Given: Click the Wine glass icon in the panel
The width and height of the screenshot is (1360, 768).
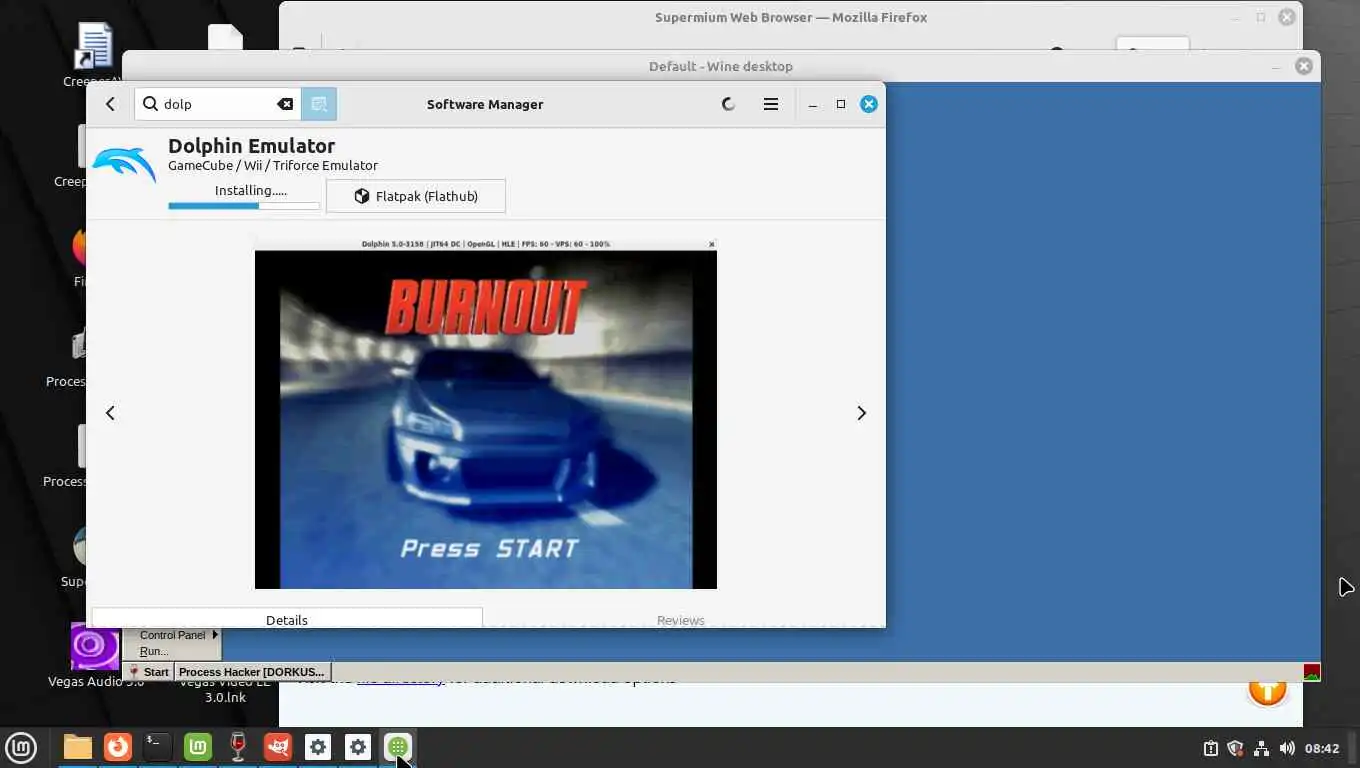Looking at the screenshot, I should [238, 747].
